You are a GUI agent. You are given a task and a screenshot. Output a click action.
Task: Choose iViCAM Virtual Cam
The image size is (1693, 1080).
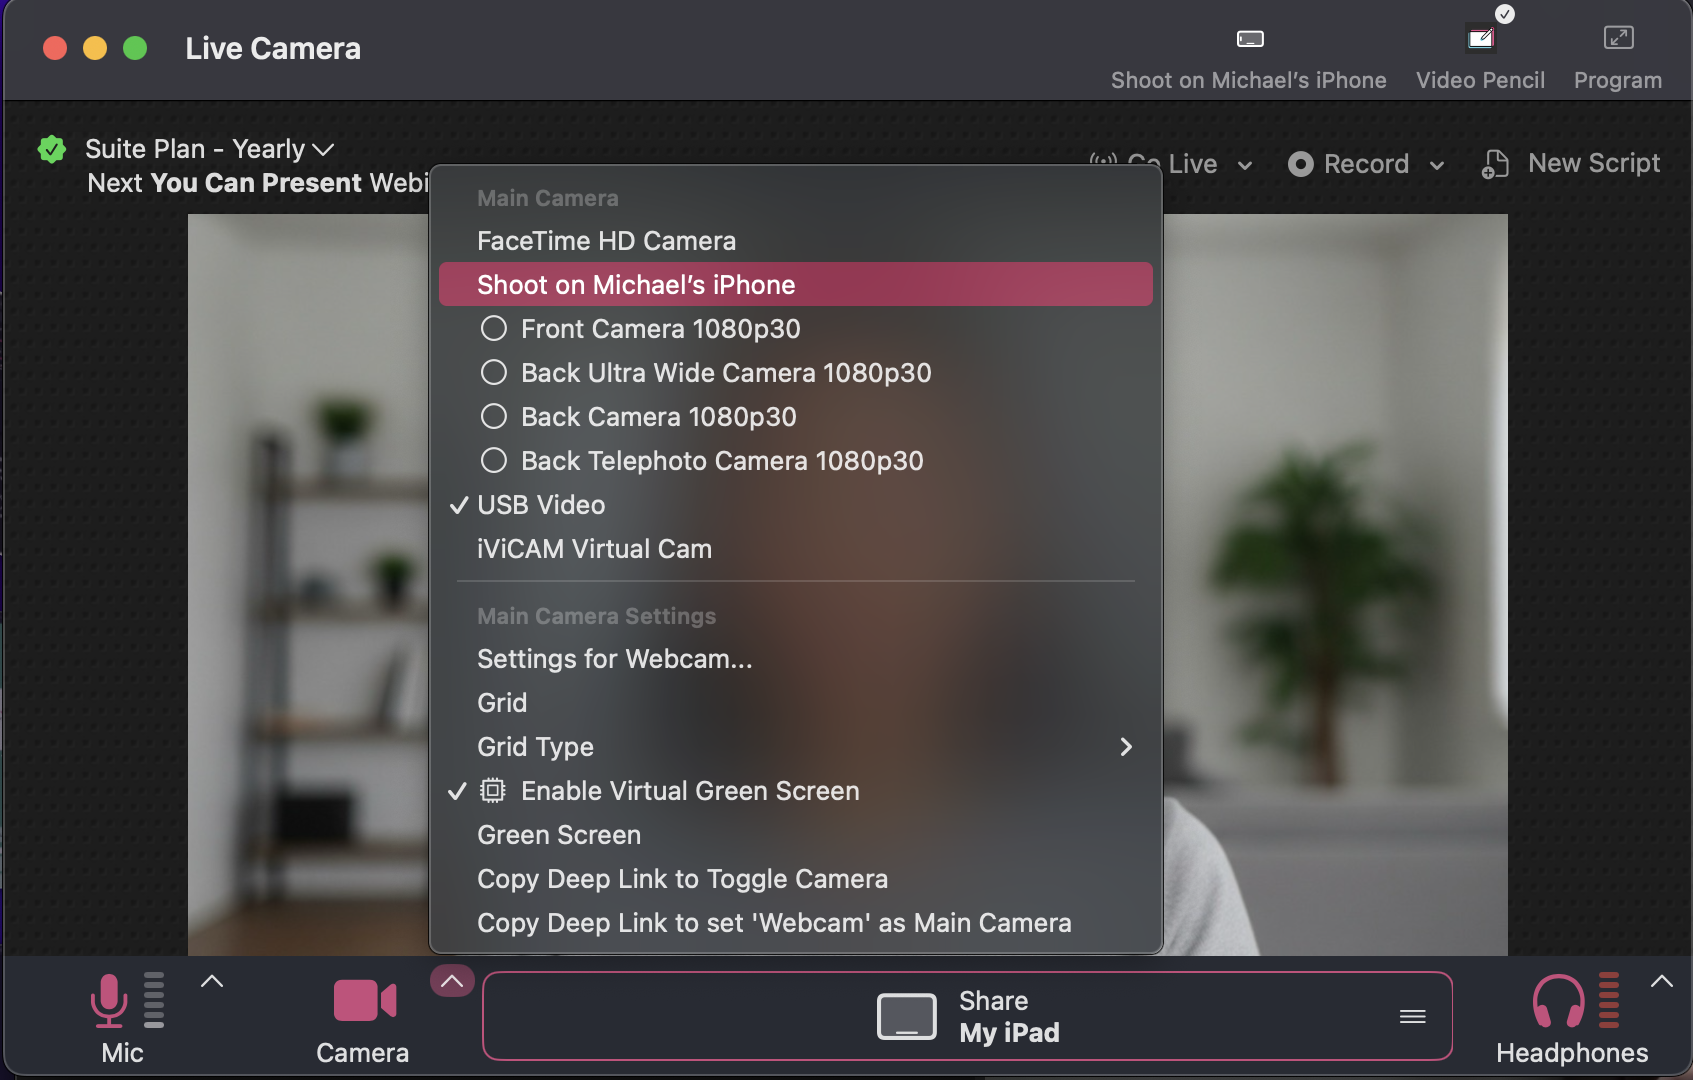click(x=796, y=549)
